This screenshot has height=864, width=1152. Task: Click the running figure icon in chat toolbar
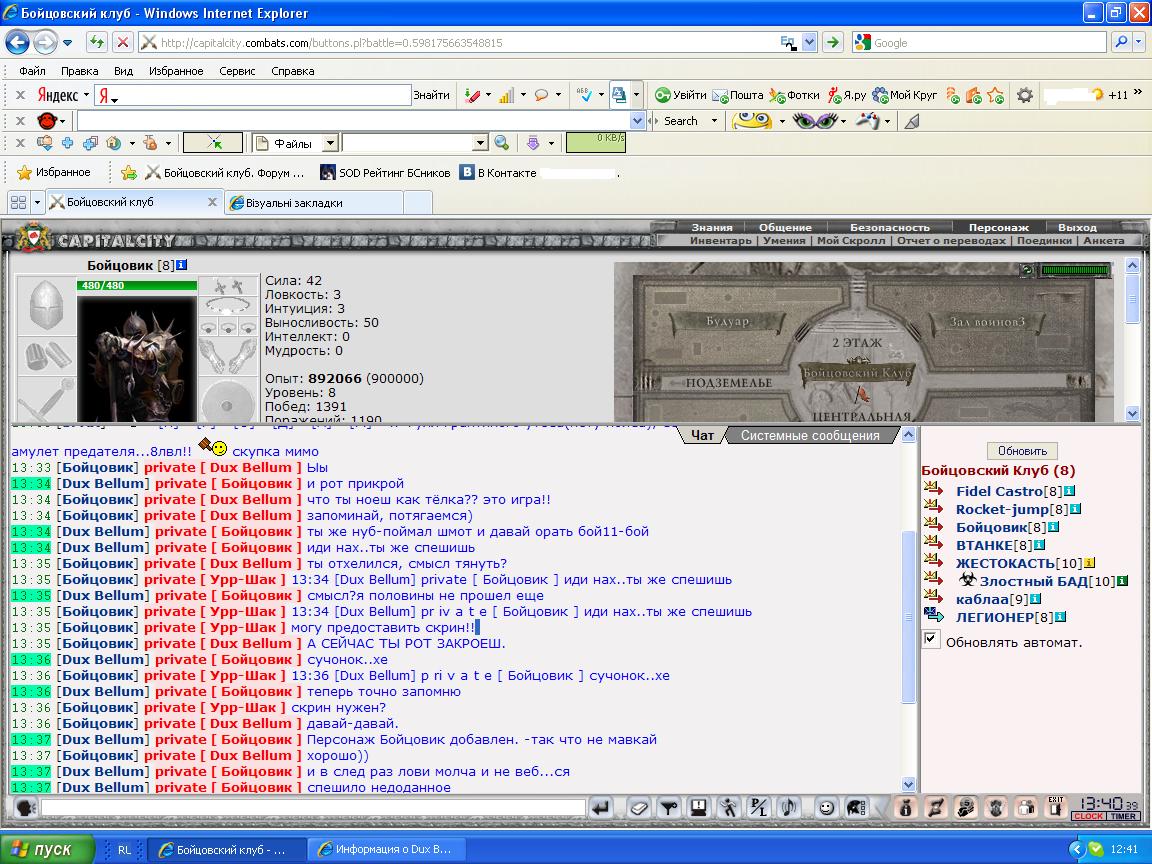(728, 808)
